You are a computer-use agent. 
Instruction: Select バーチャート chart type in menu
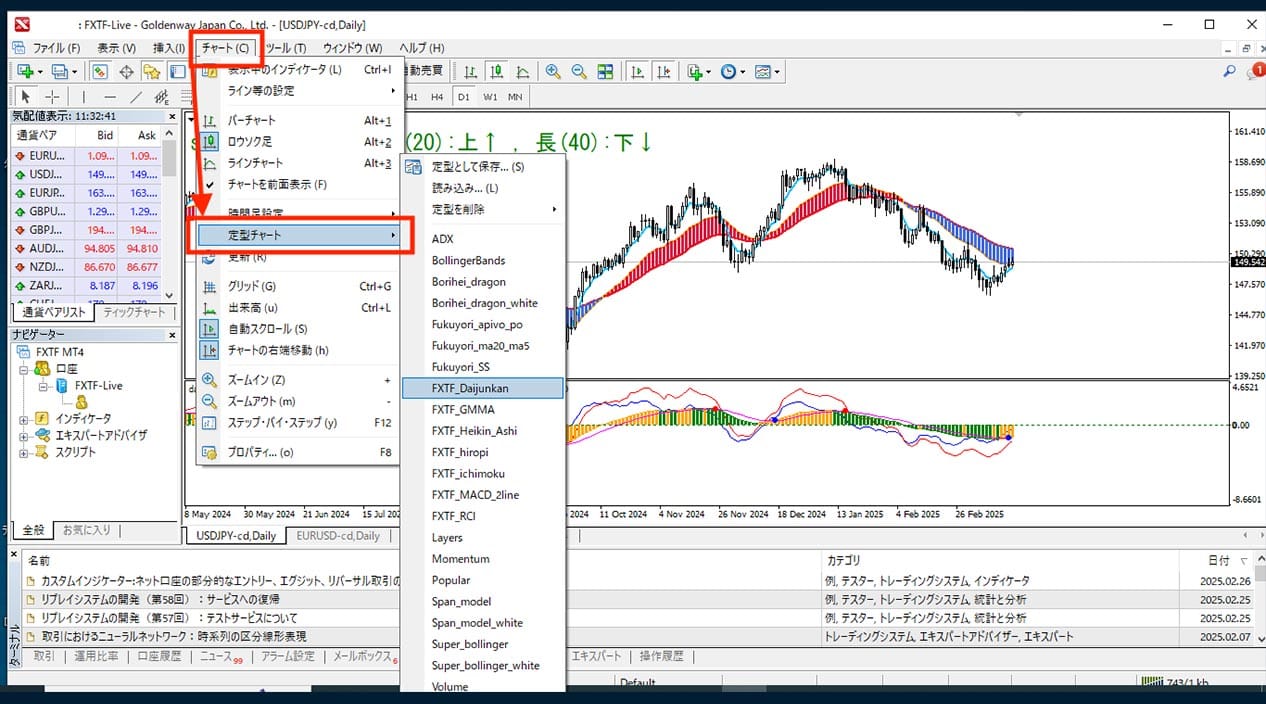[298, 120]
